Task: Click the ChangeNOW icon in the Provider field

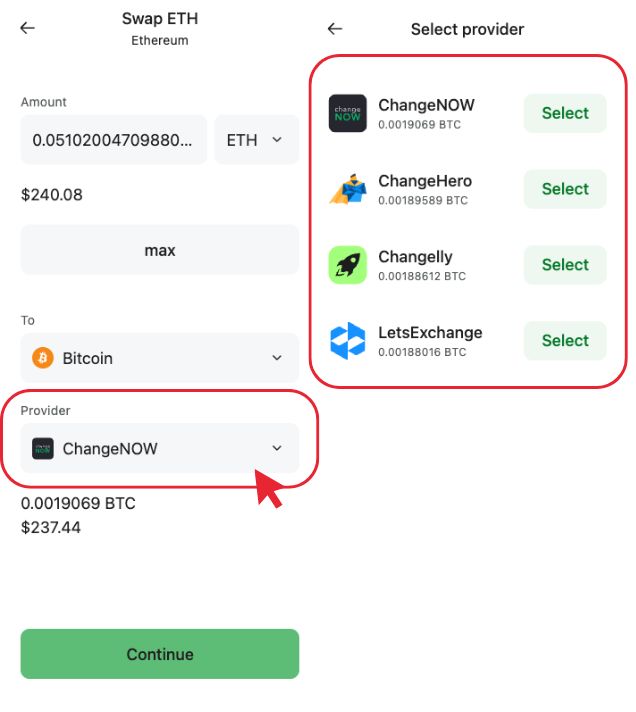Action: (x=43, y=449)
